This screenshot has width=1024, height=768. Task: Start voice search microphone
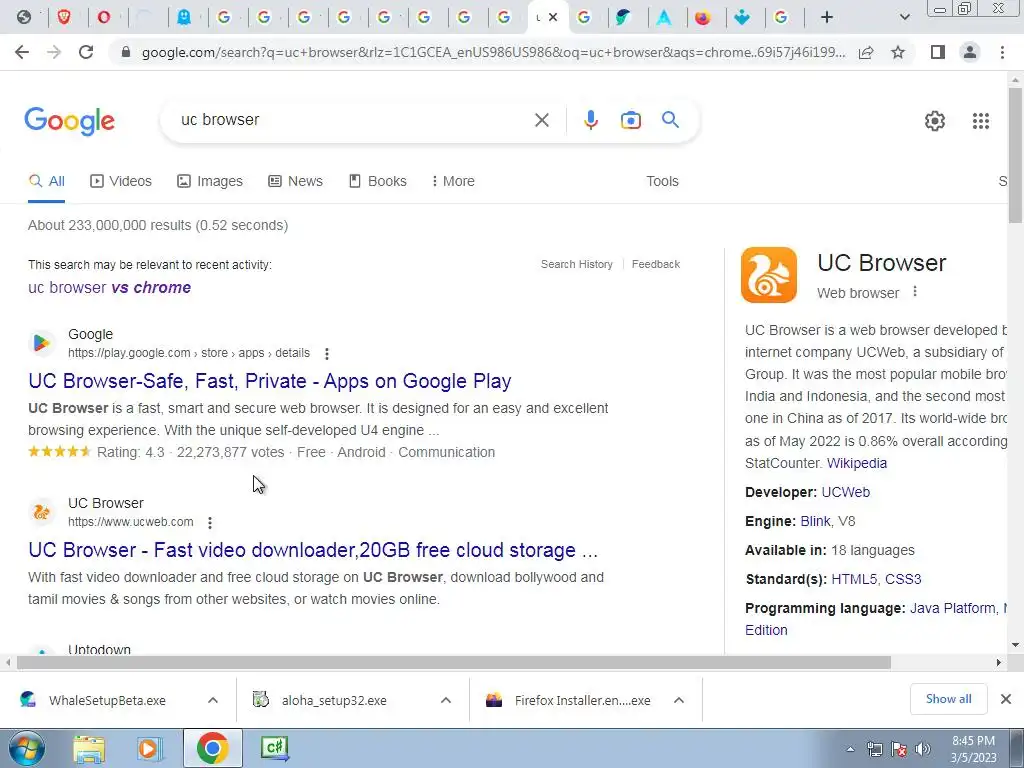point(590,120)
